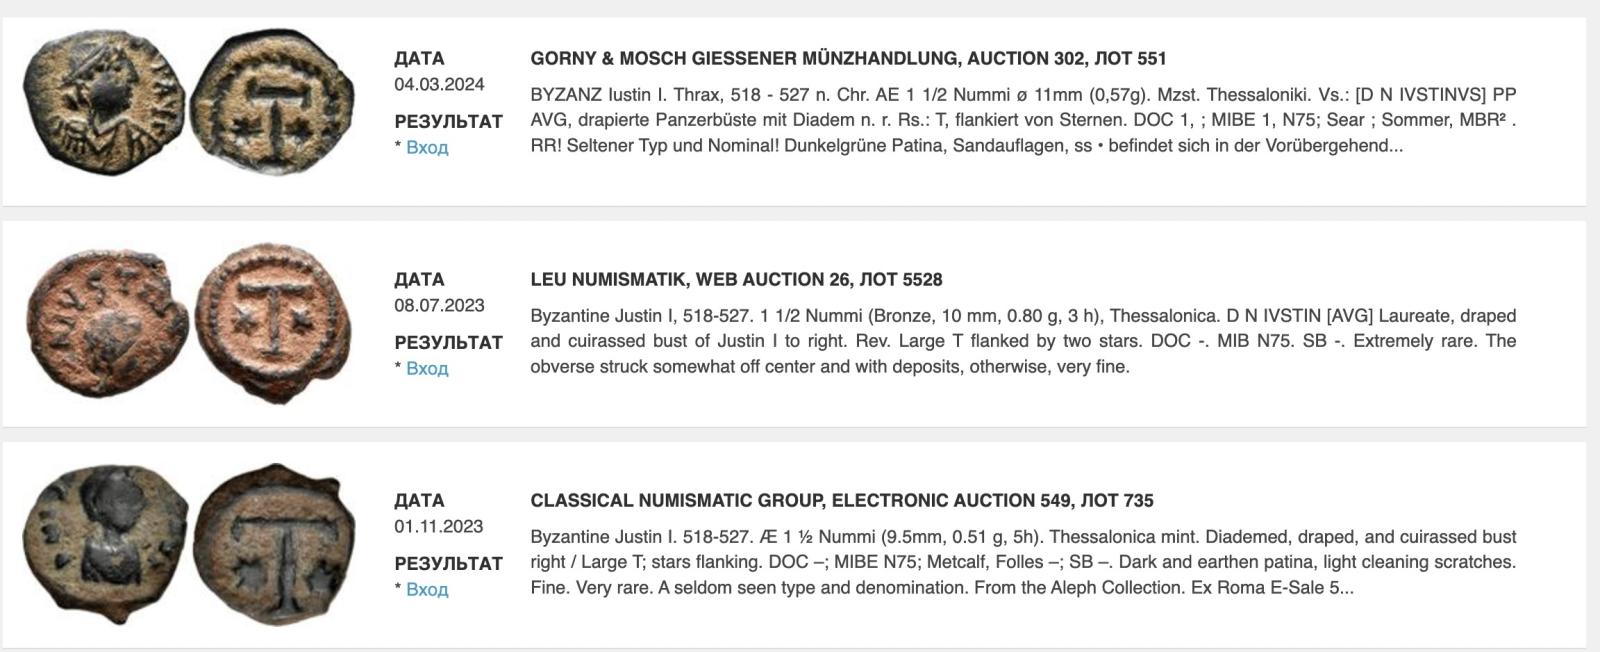Open the Leu Numismatik Web Auction 26 title

coord(736,279)
